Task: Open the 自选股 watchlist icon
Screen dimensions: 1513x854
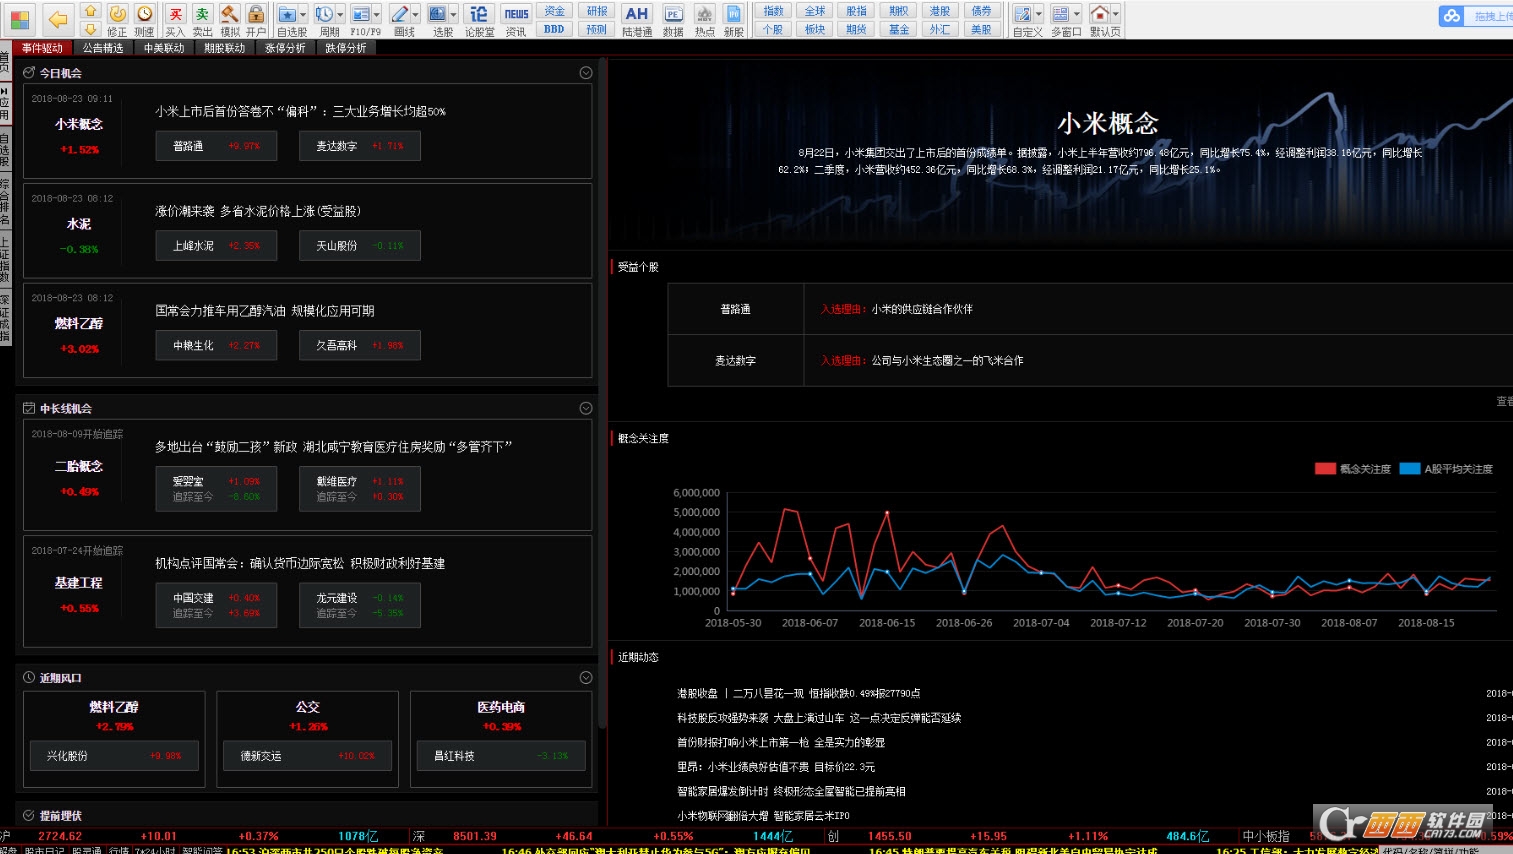Action: click(x=287, y=14)
